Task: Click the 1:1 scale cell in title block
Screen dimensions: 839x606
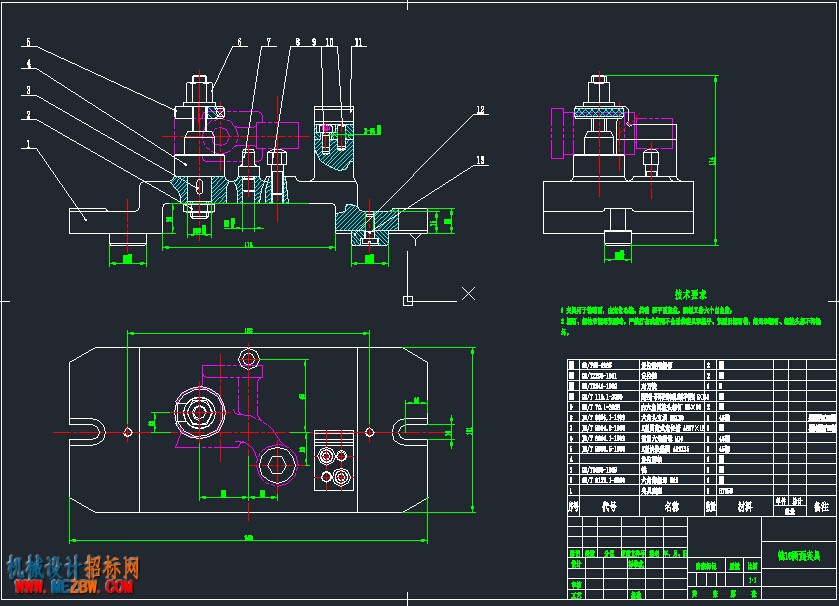Action: click(752, 580)
